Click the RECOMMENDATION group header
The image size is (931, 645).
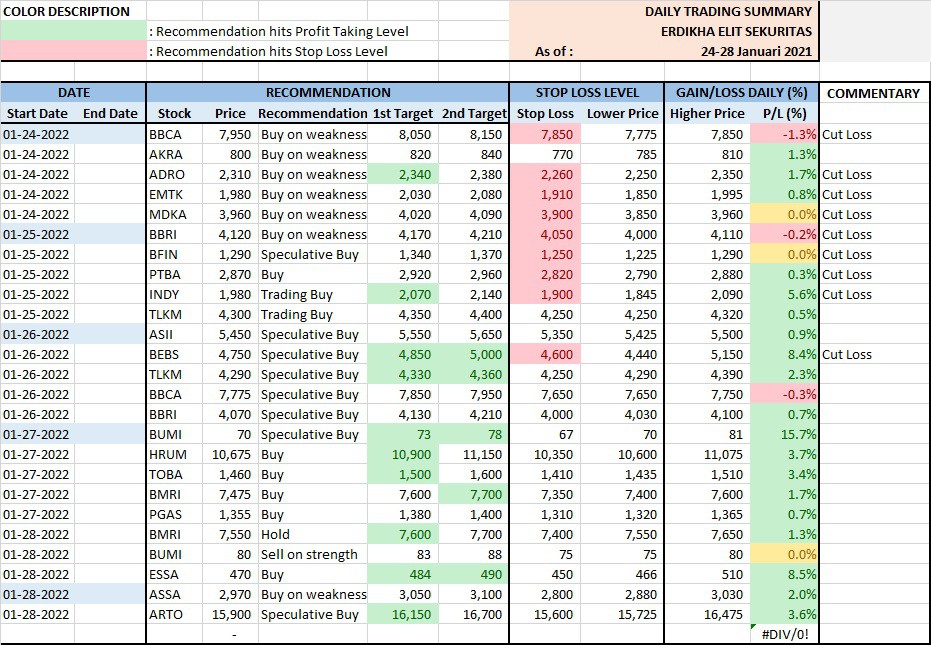(x=327, y=93)
